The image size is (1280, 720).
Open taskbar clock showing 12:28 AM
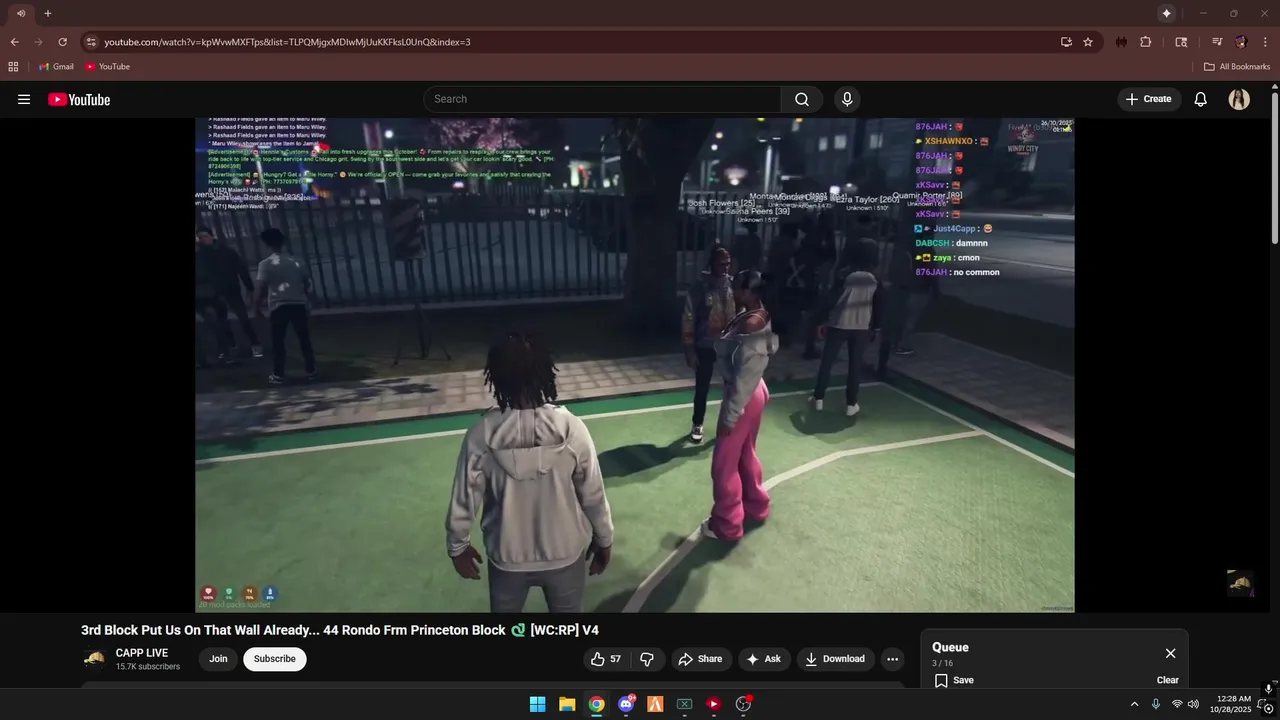(x=1230, y=704)
